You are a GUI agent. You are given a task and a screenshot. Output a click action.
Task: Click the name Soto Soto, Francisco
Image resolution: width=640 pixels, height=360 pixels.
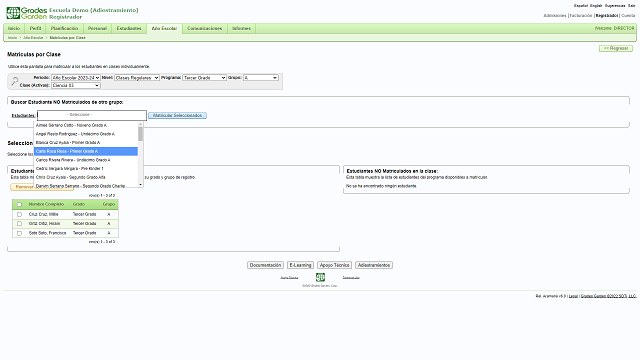coord(47,233)
